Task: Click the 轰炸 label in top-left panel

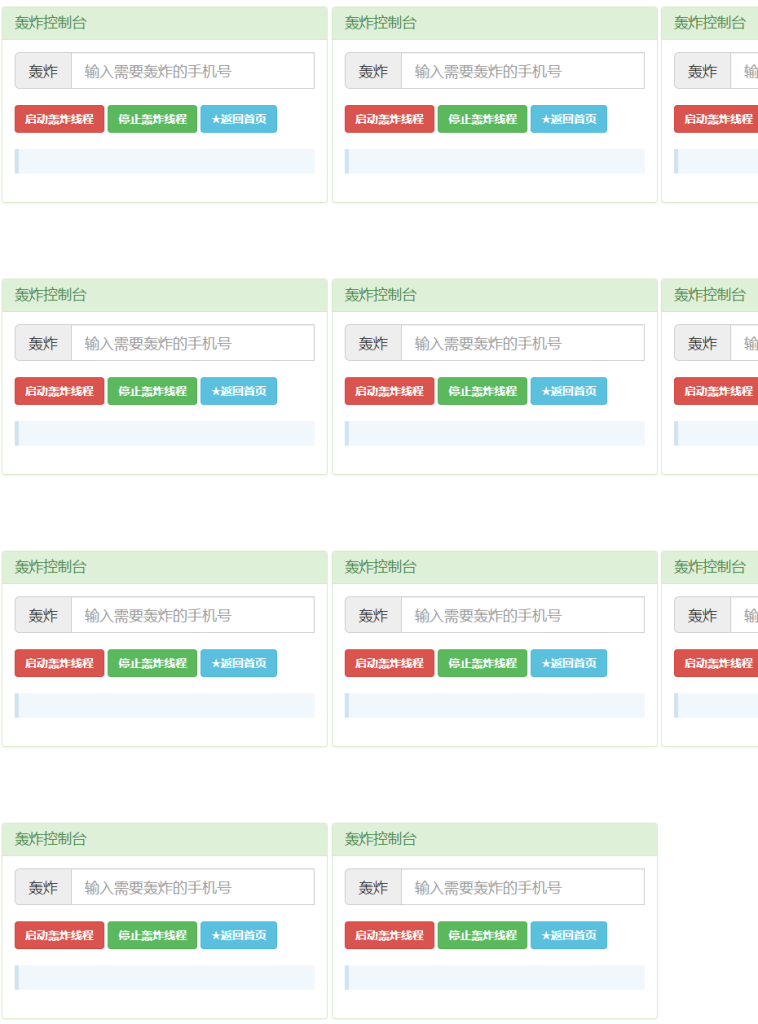Action: pyautogui.click(x=43, y=71)
